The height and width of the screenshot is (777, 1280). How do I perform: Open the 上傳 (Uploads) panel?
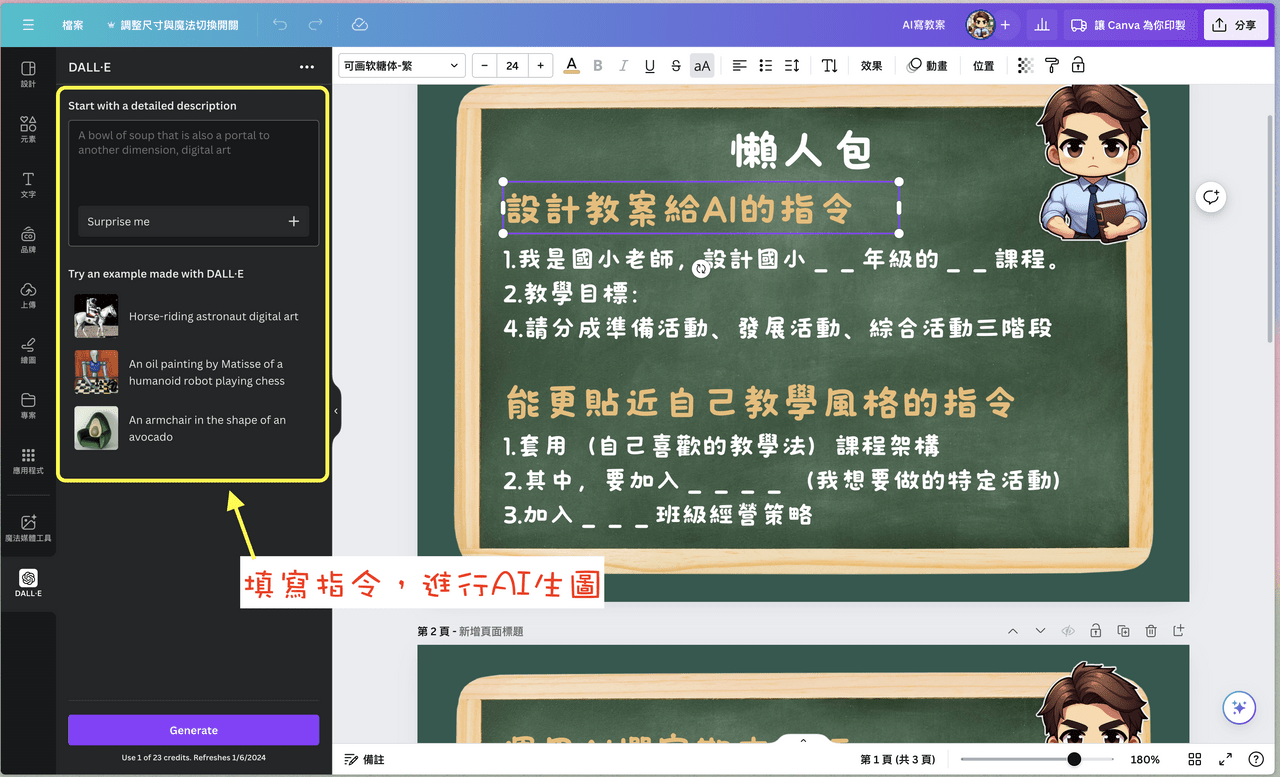coord(28,294)
